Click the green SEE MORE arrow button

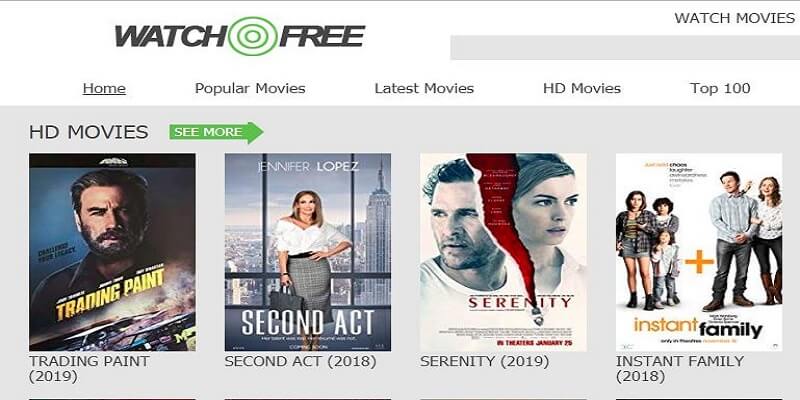(216, 132)
